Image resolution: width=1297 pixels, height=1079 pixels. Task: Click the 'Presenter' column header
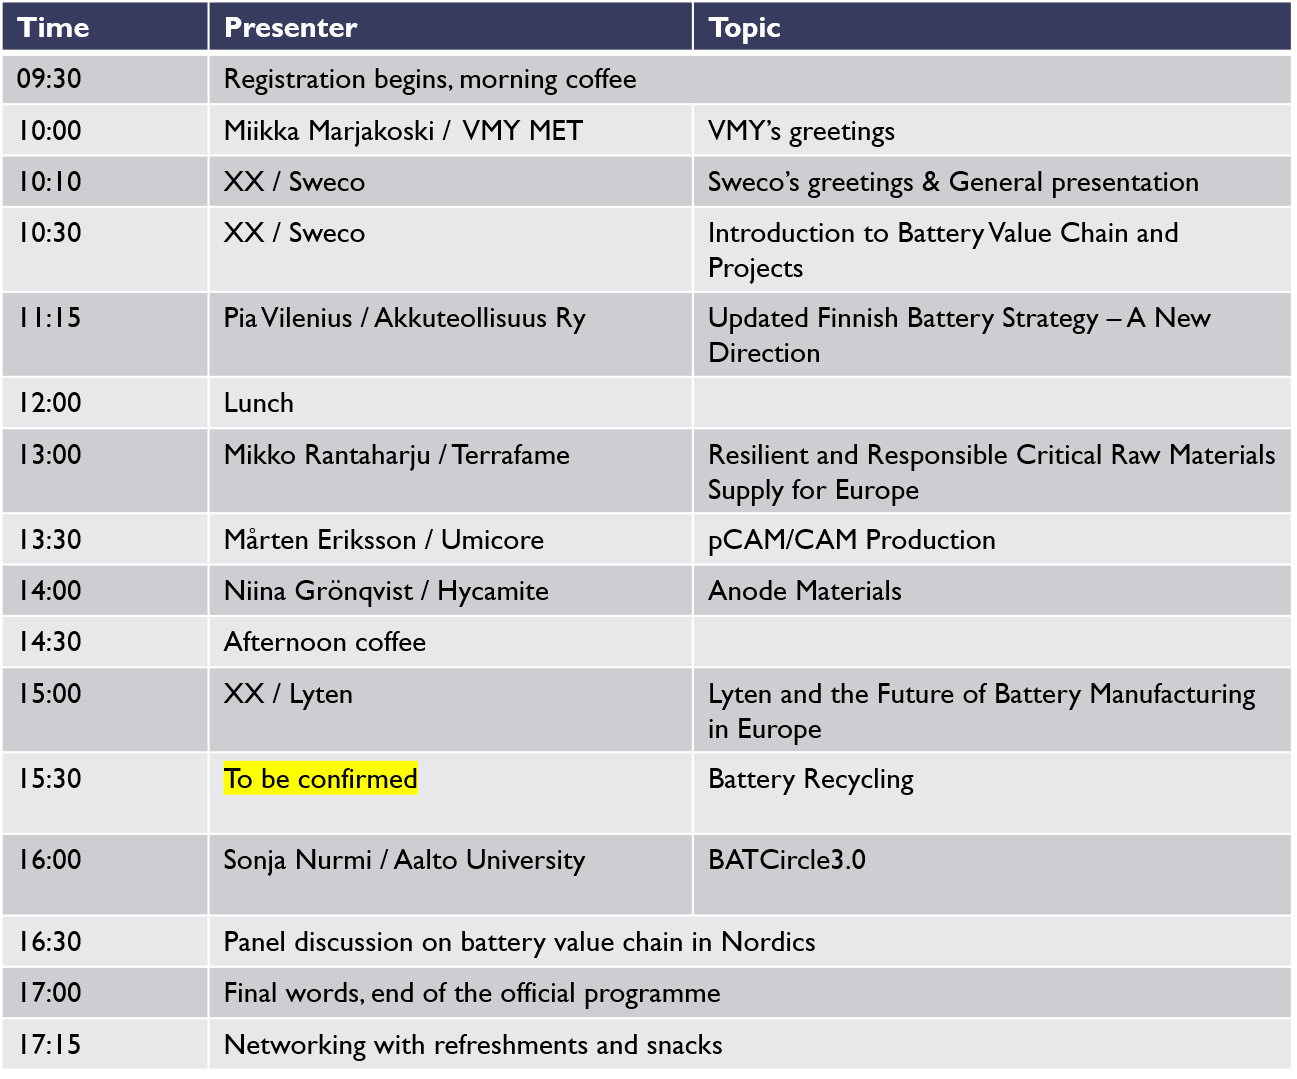tap(450, 27)
